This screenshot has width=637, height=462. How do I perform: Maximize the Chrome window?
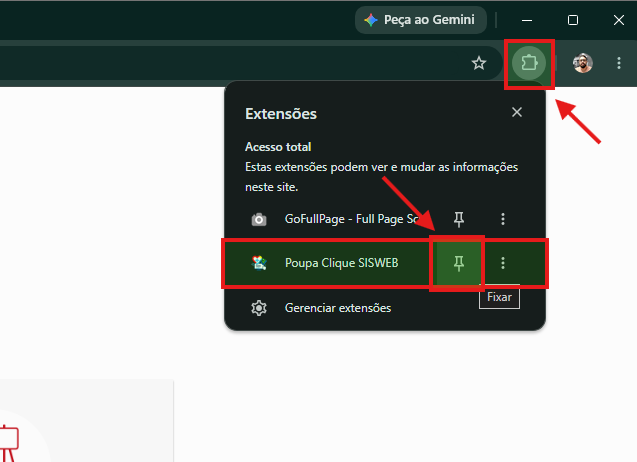click(573, 20)
